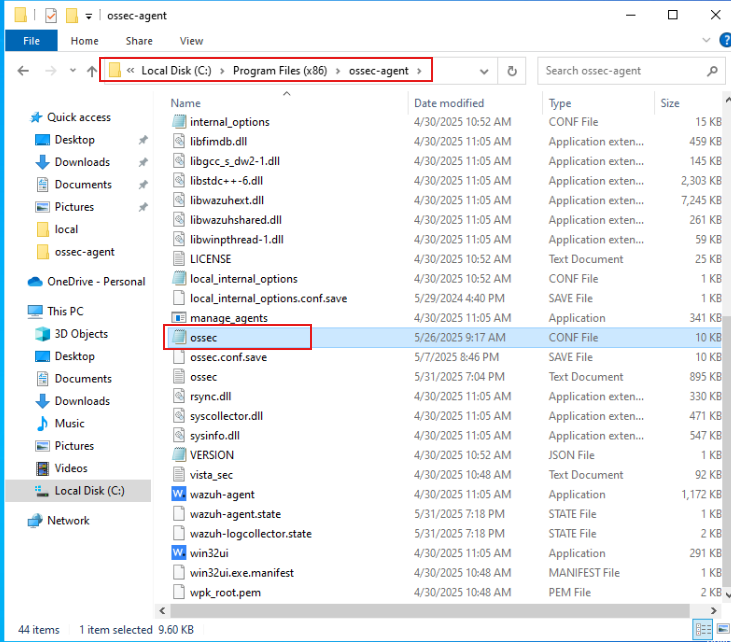Click ossec-agent breadcrumb segment
This screenshot has height=642, width=731.
379,70
